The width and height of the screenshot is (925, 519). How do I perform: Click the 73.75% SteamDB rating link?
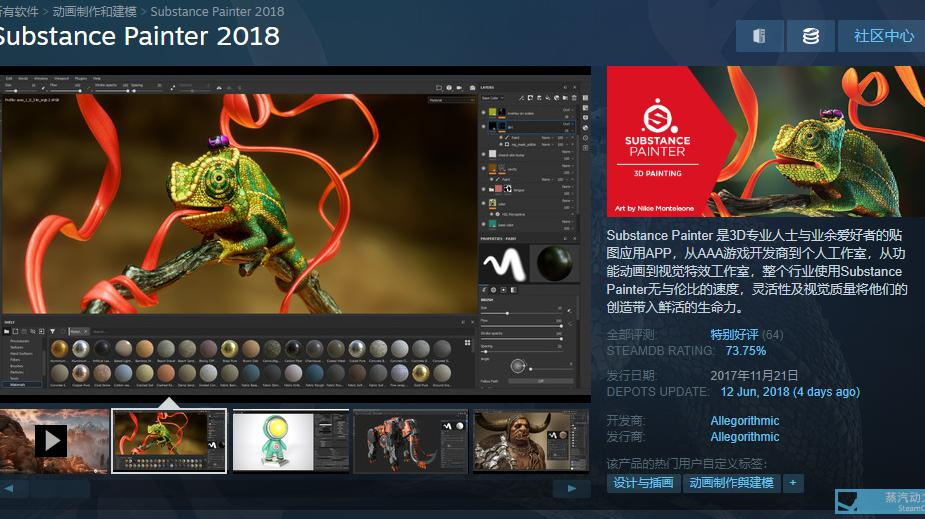pyautogui.click(x=746, y=351)
